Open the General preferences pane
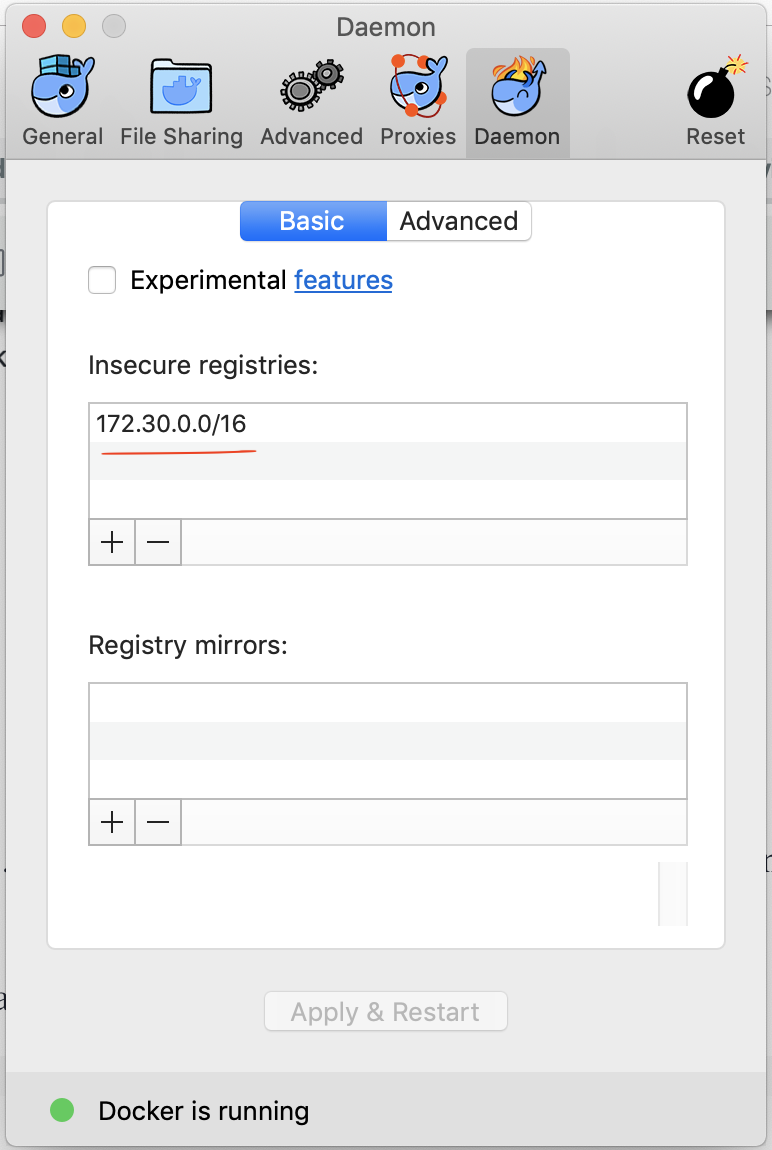The width and height of the screenshot is (772, 1150). tap(62, 102)
